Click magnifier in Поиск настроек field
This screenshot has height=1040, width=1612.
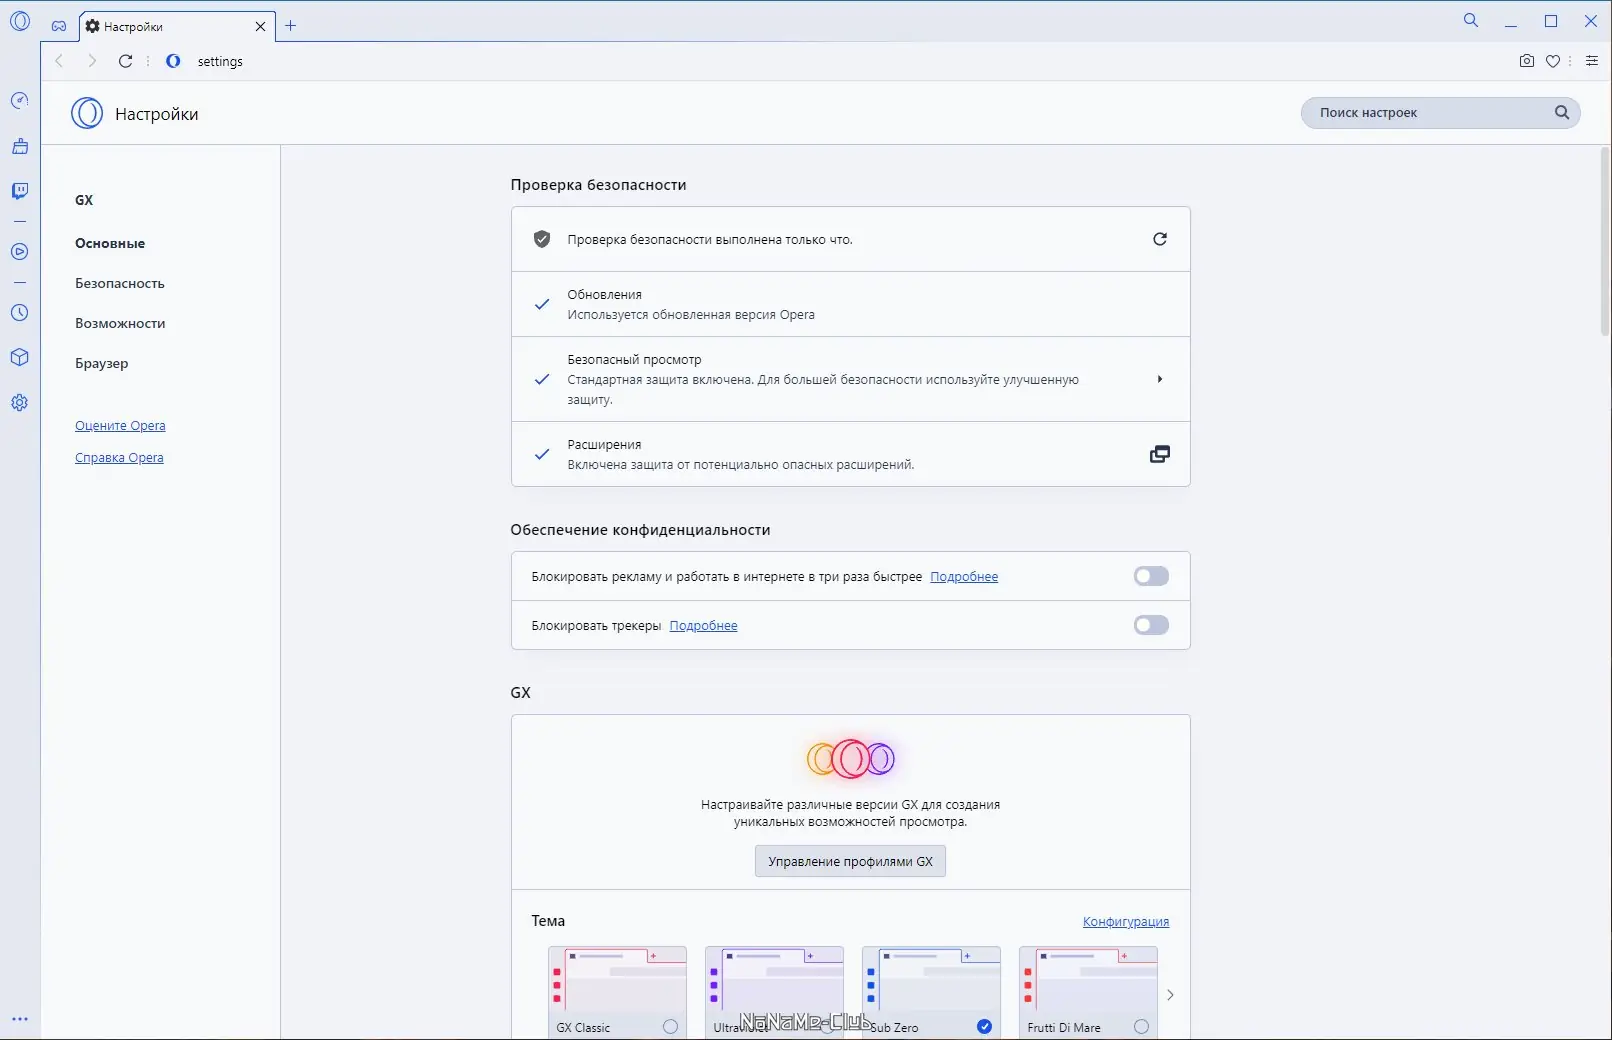(x=1562, y=113)
